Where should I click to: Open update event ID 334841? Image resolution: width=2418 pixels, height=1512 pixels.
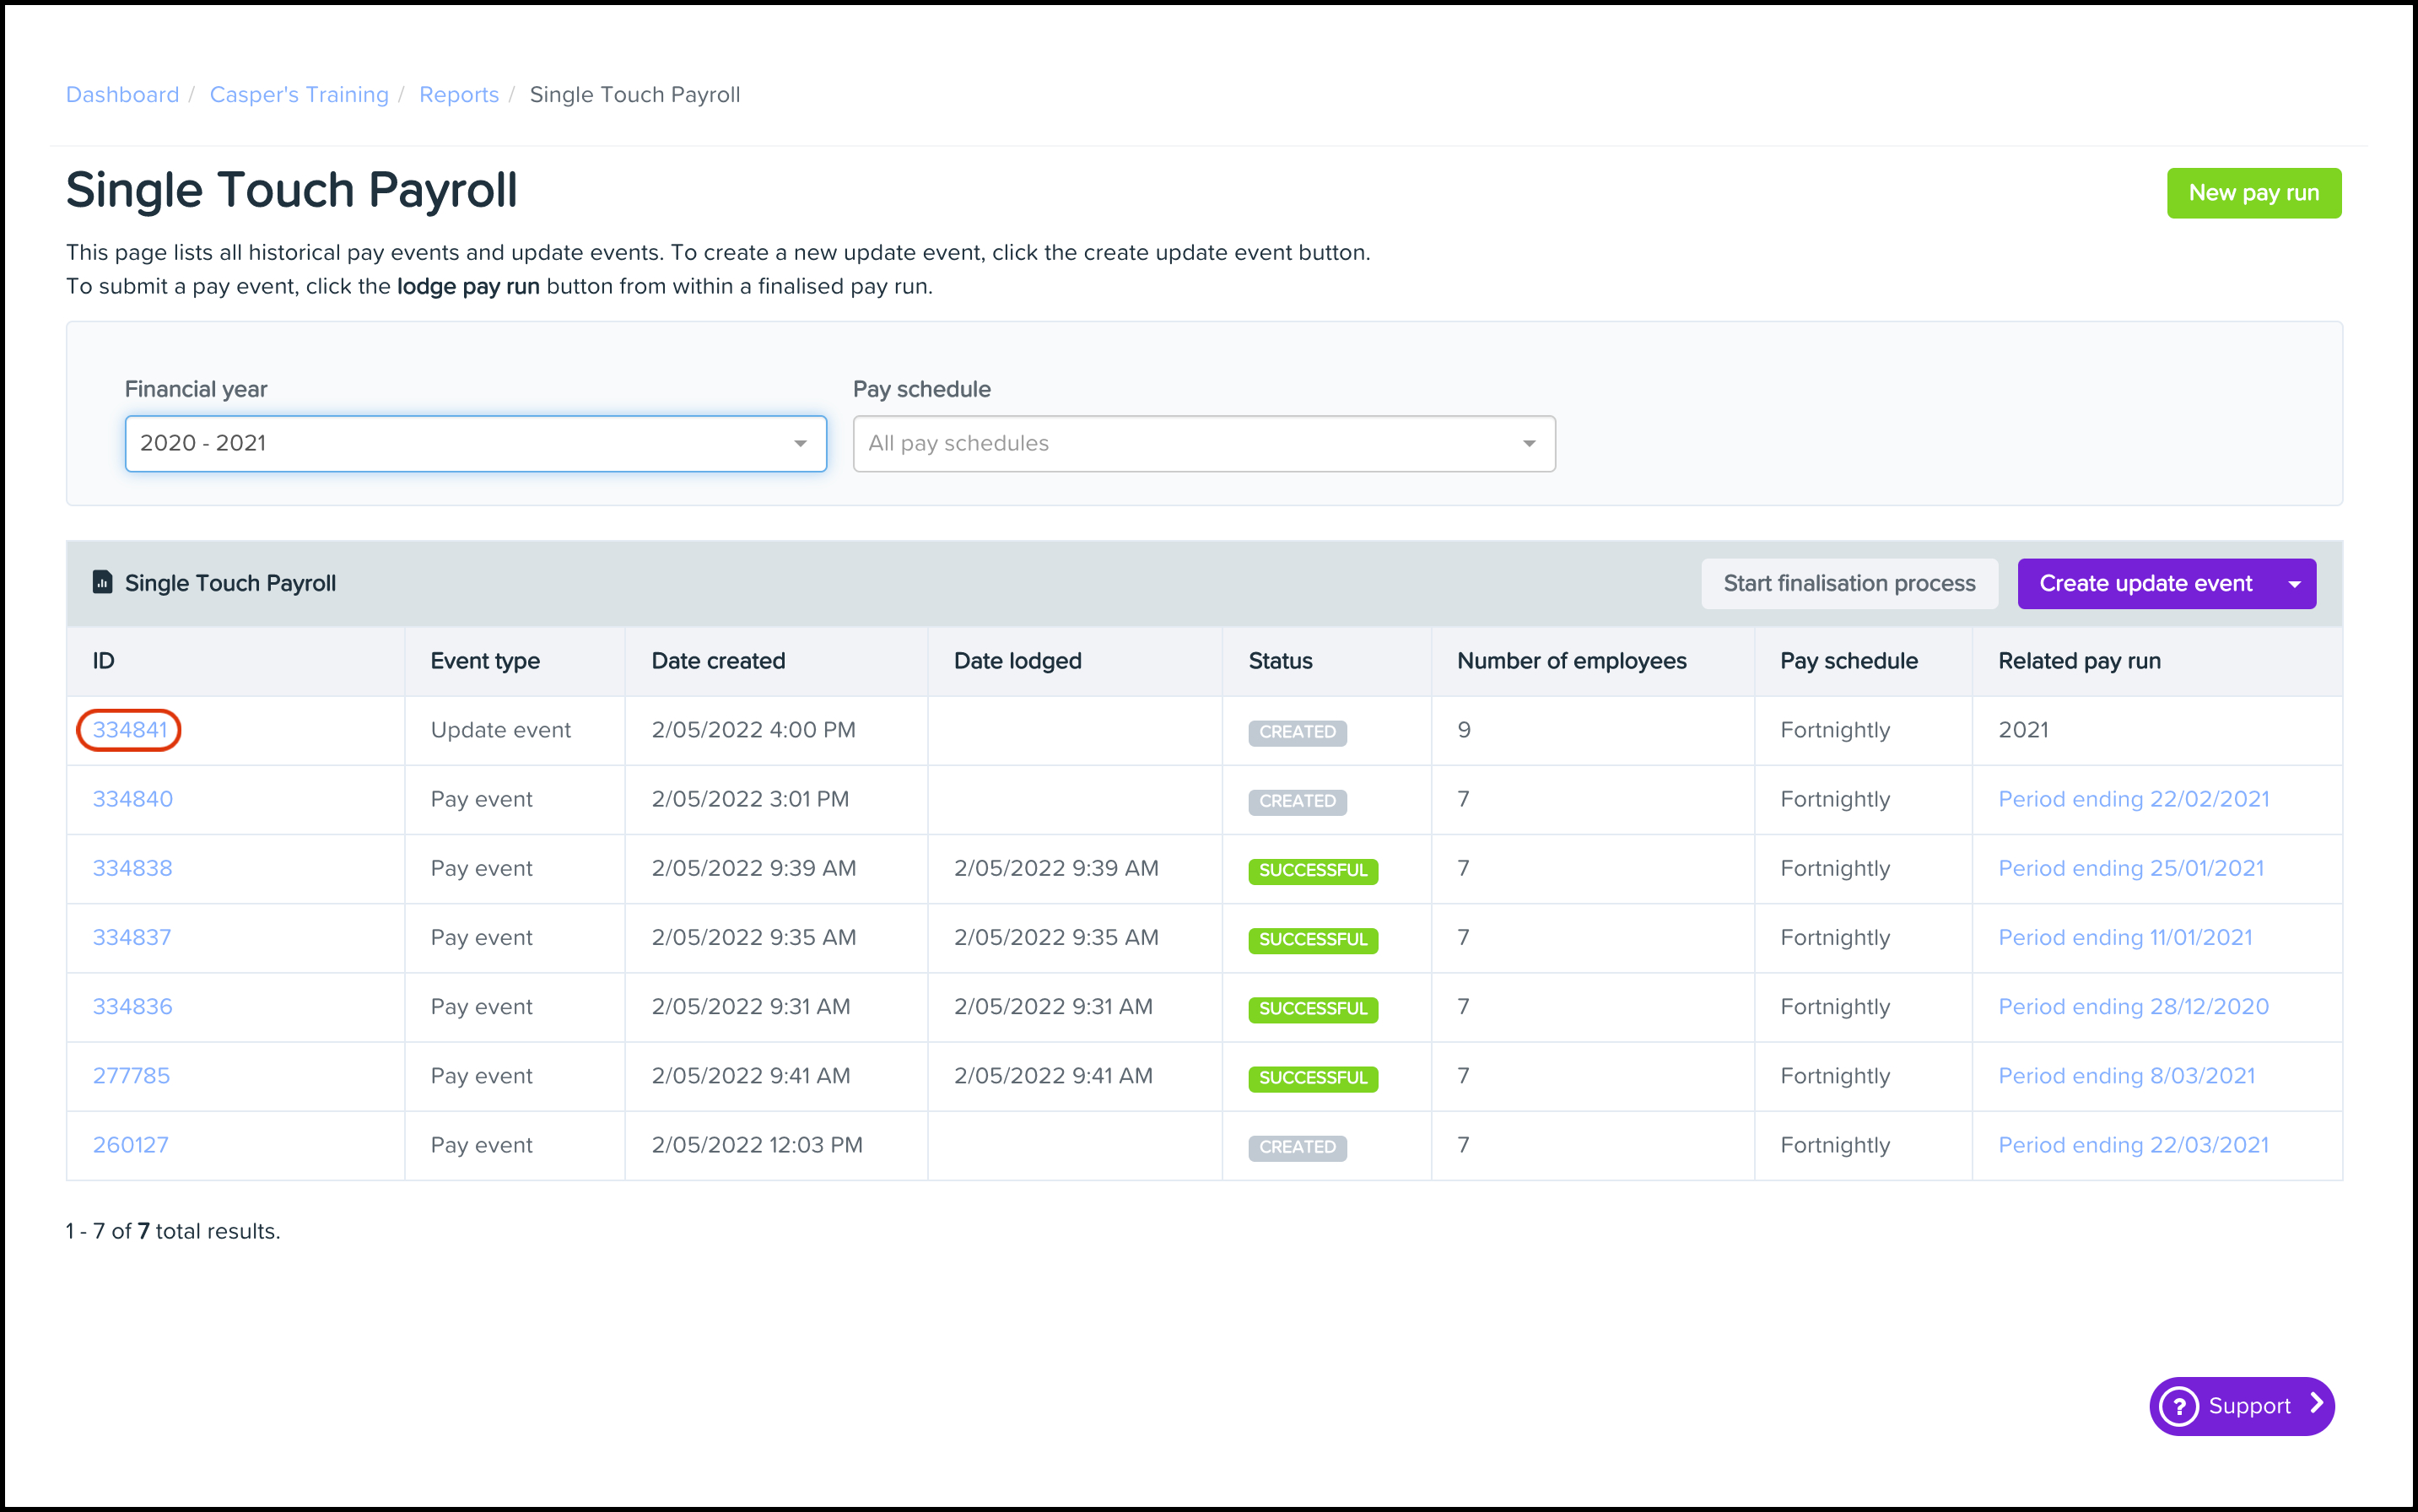130,730
